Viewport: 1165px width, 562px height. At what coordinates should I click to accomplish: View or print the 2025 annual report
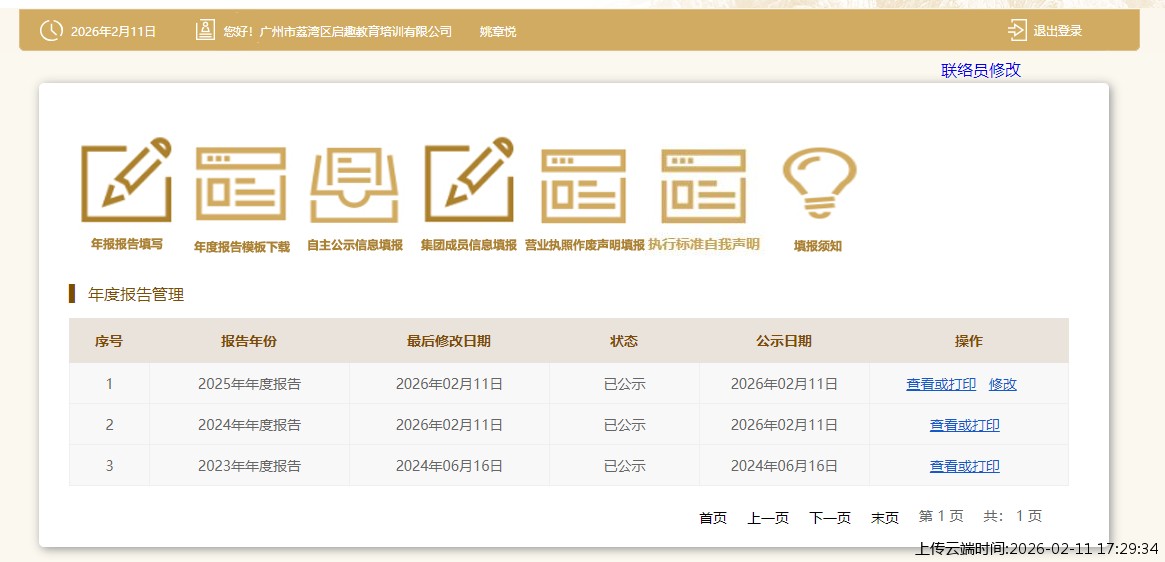[x=941, y=384]
